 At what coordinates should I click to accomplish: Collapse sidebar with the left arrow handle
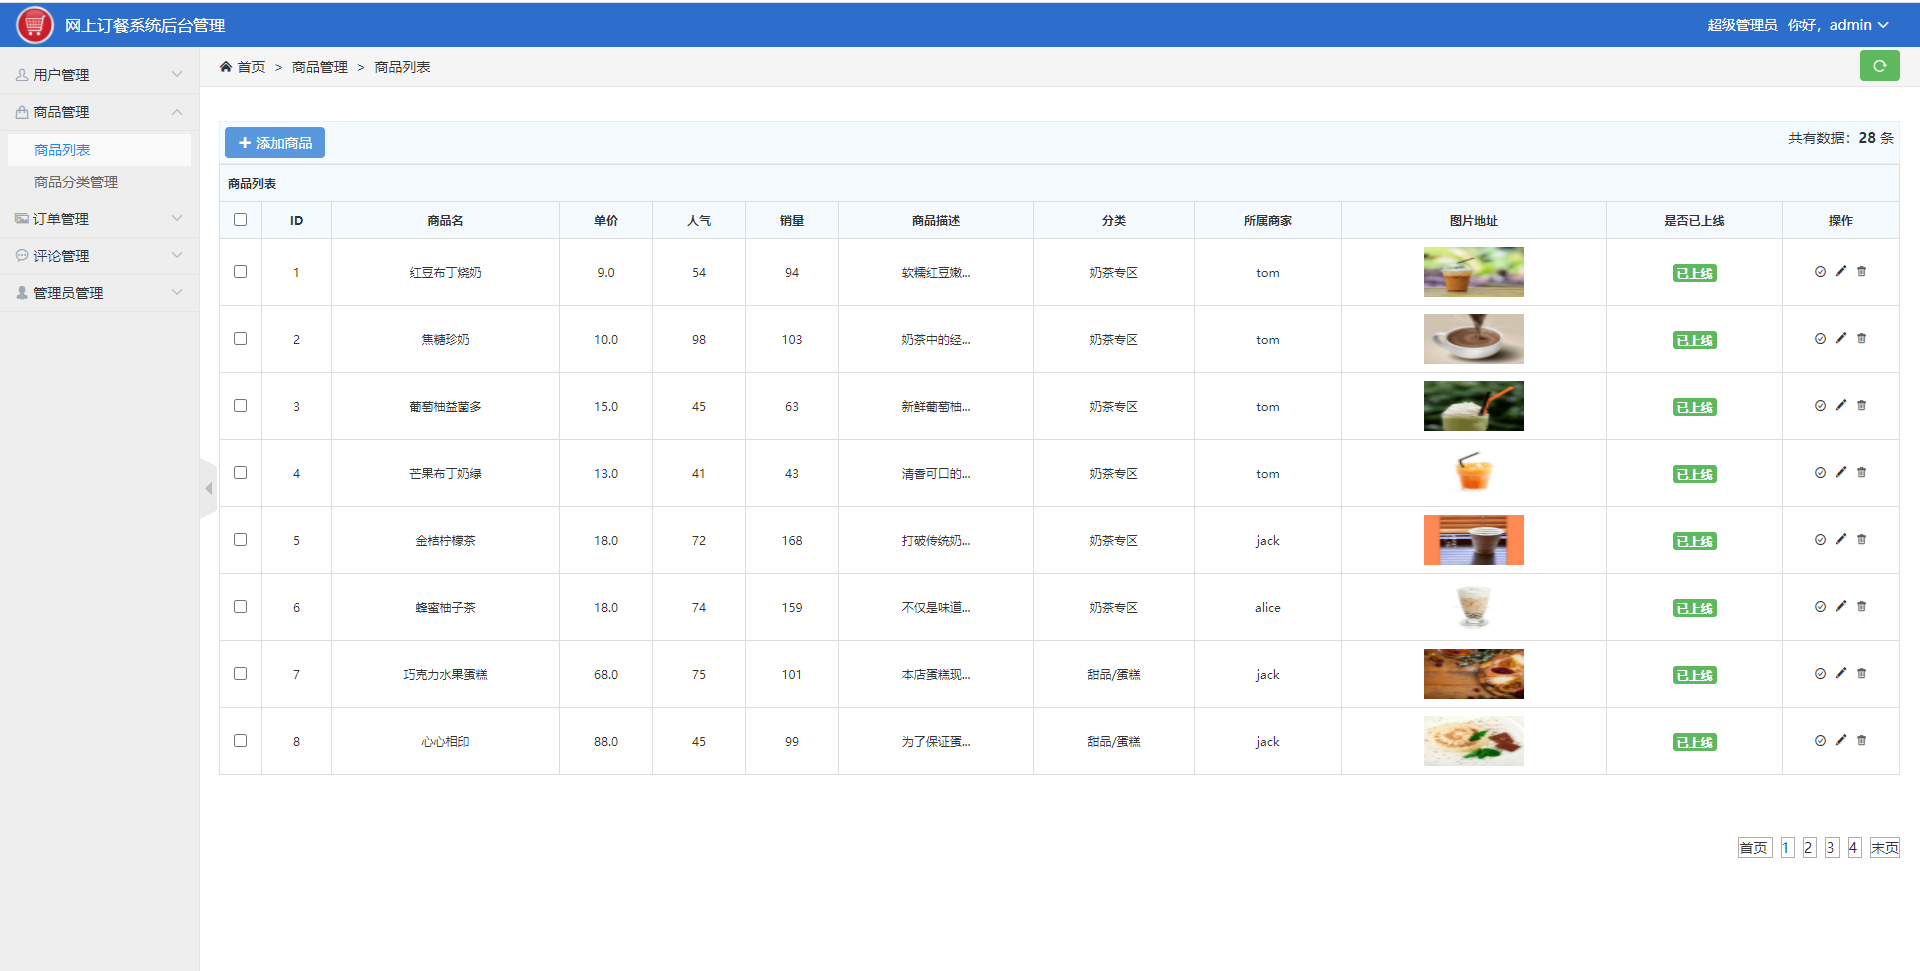coord(208,488)
